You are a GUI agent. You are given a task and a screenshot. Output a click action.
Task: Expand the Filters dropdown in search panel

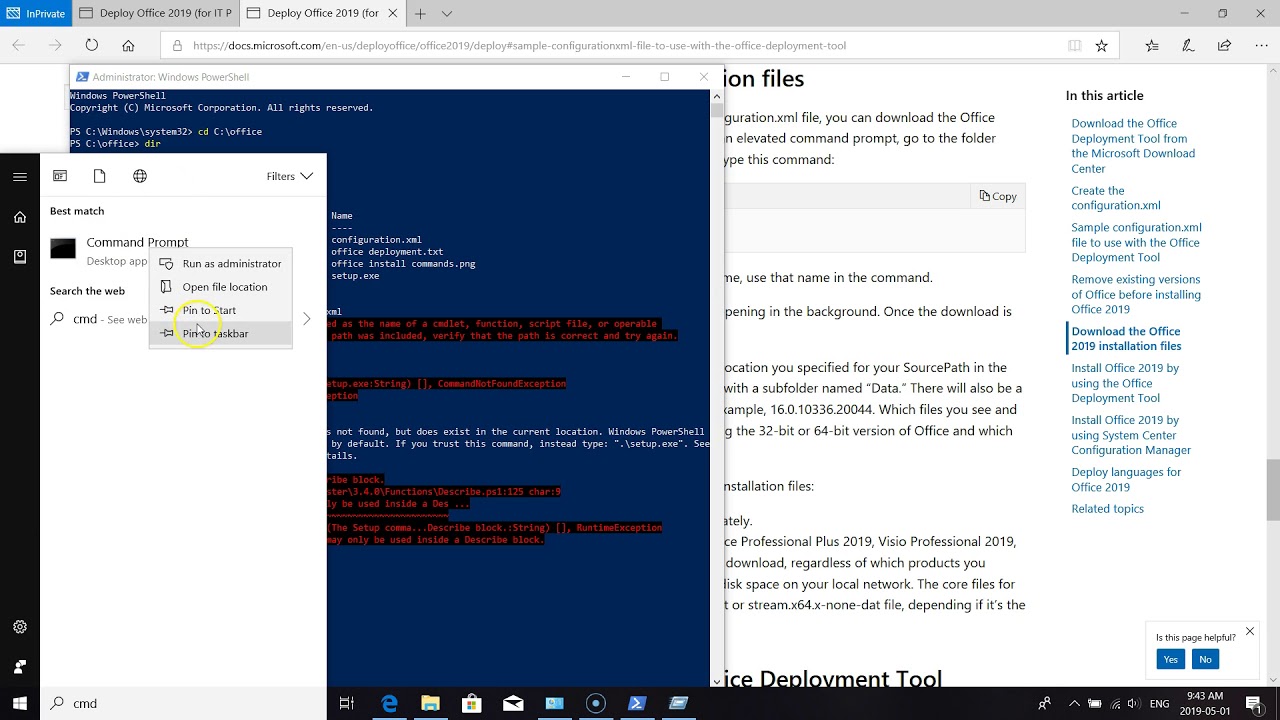289,176
